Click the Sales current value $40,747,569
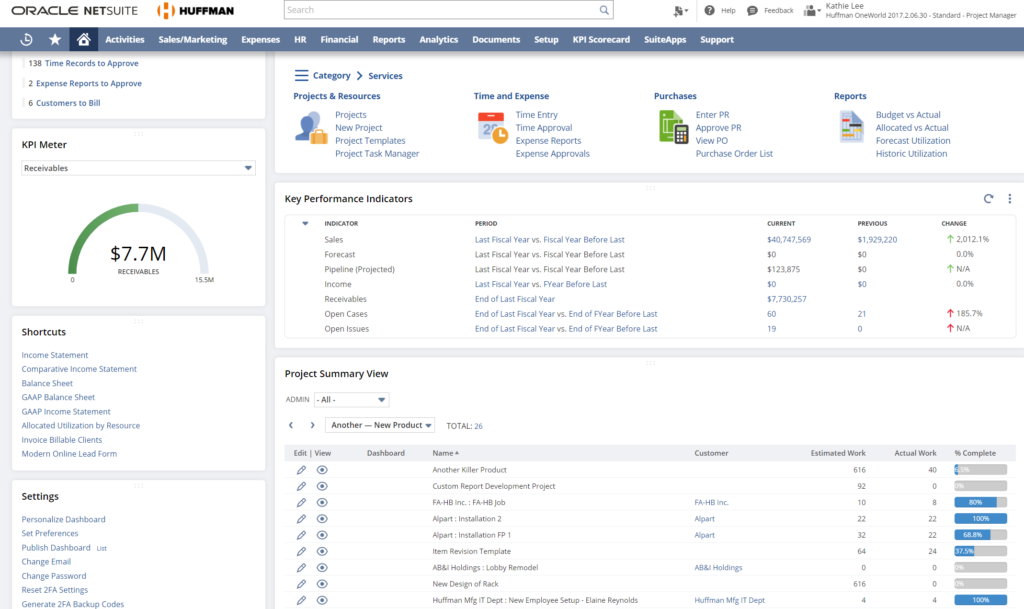 click(x=789, y=240)
